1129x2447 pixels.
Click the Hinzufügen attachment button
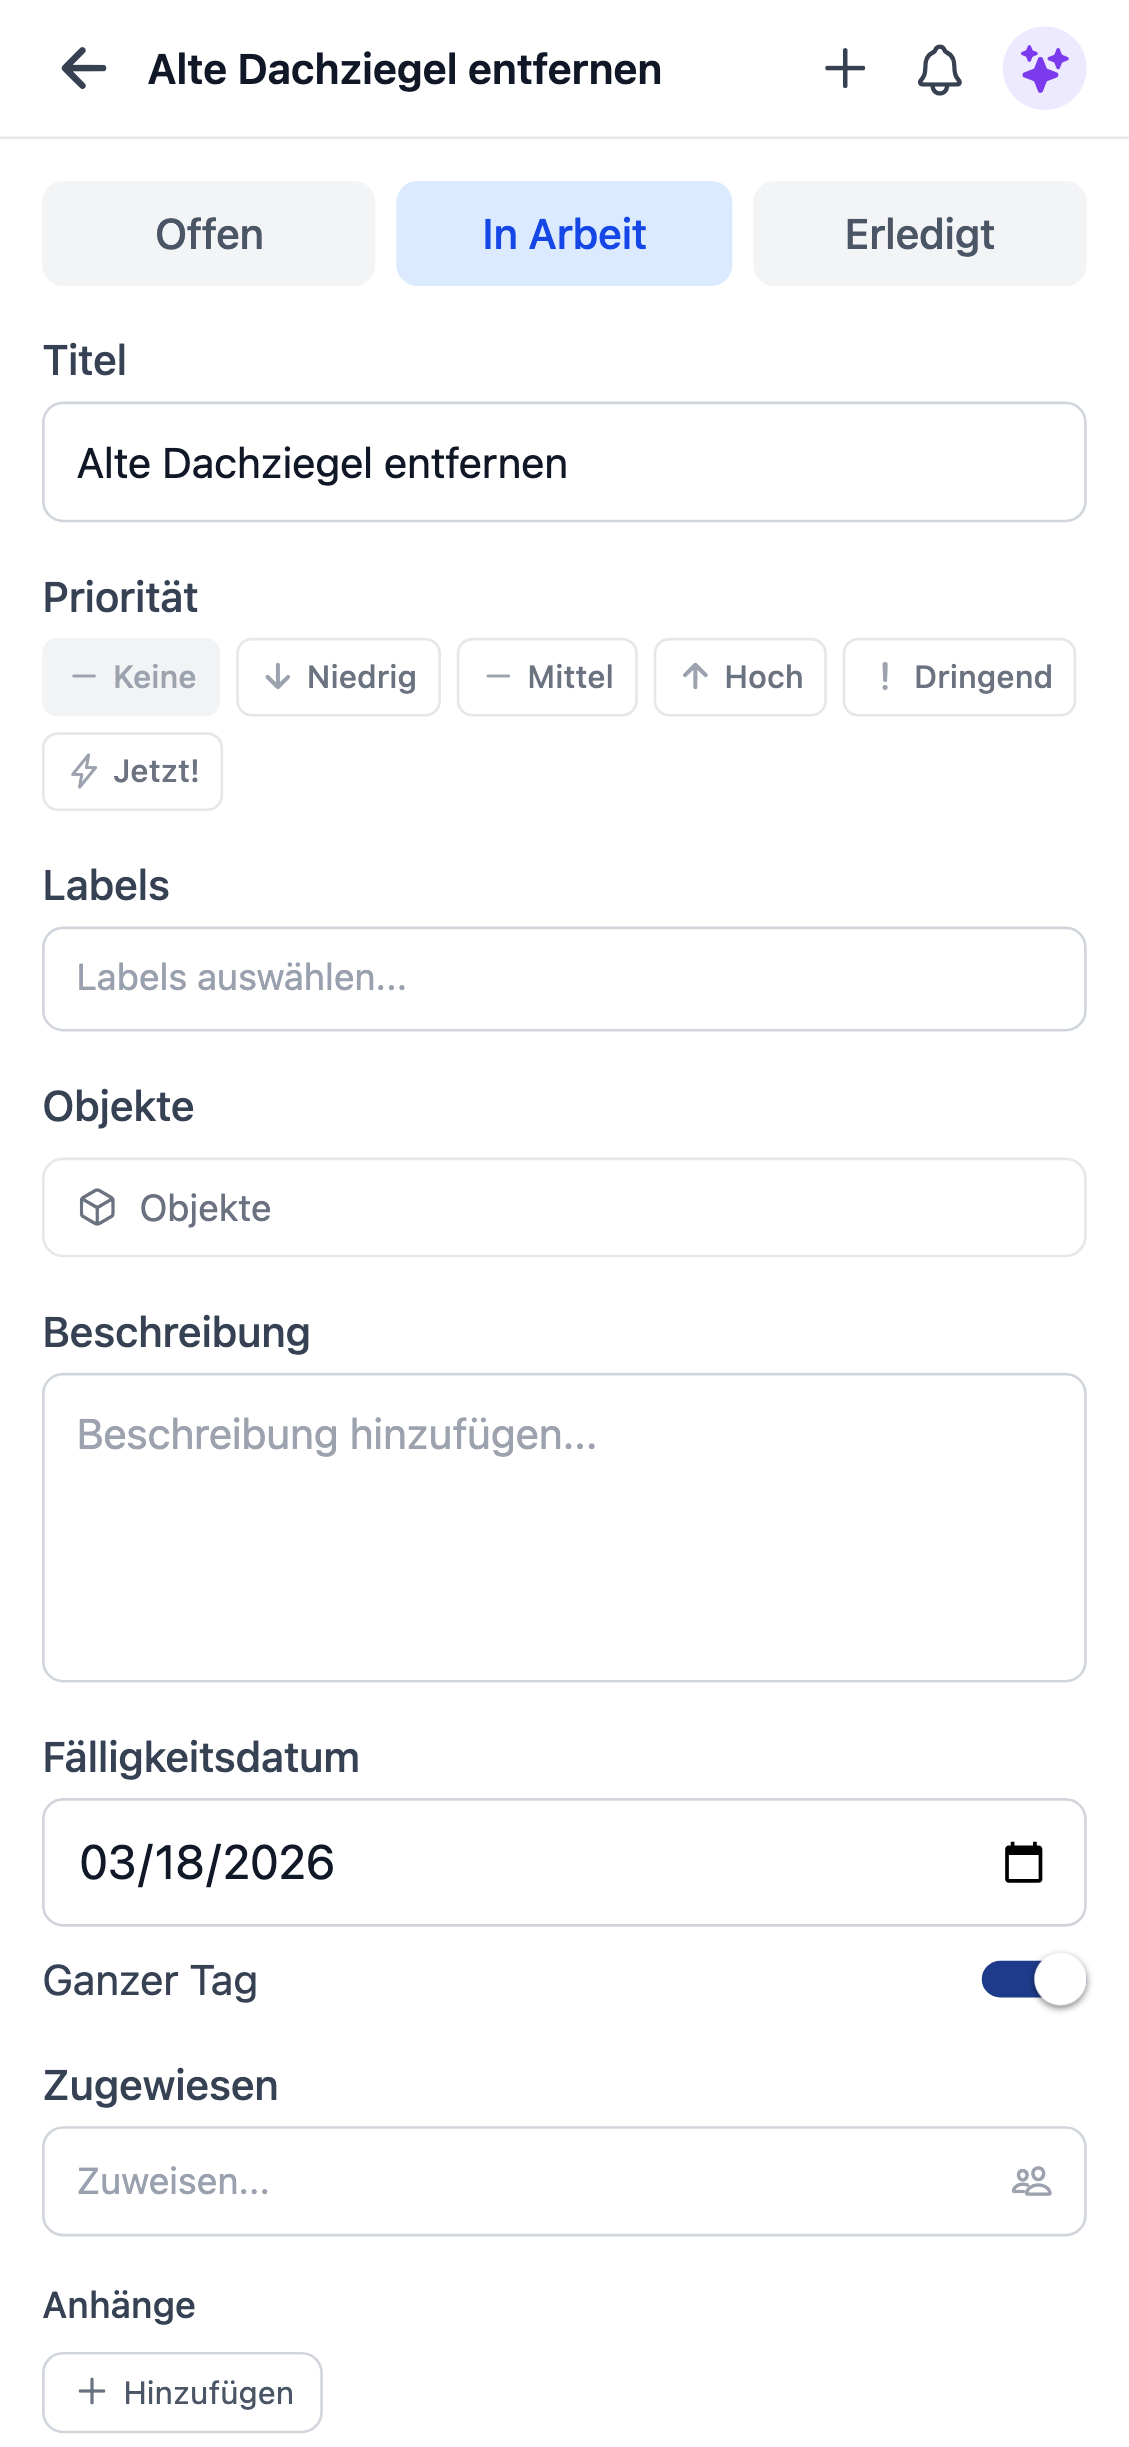click(183, 2392)
